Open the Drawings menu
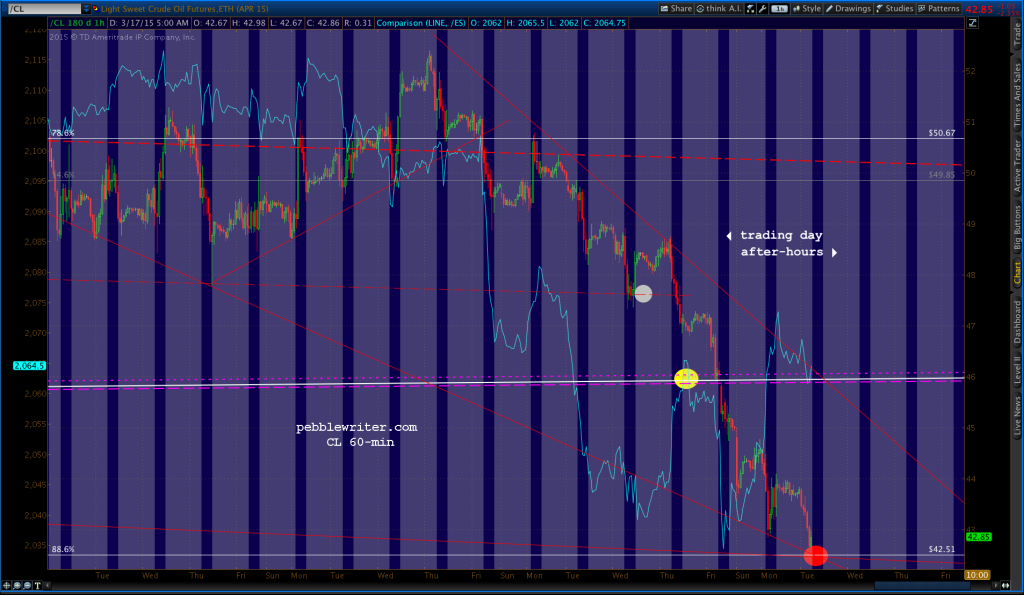The image size is (1024, 595). click(848, 8)
